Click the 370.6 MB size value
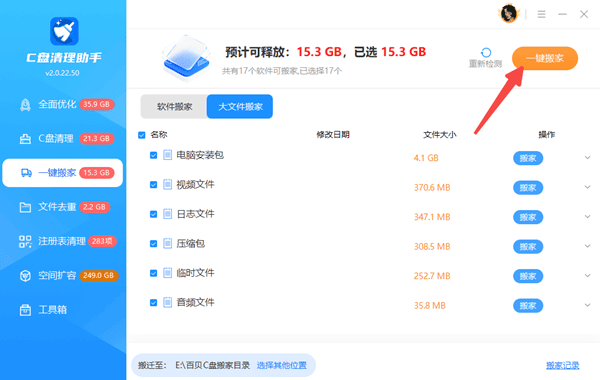The height and width of the screenshot is (380, 600). click(x=432, y=188)
